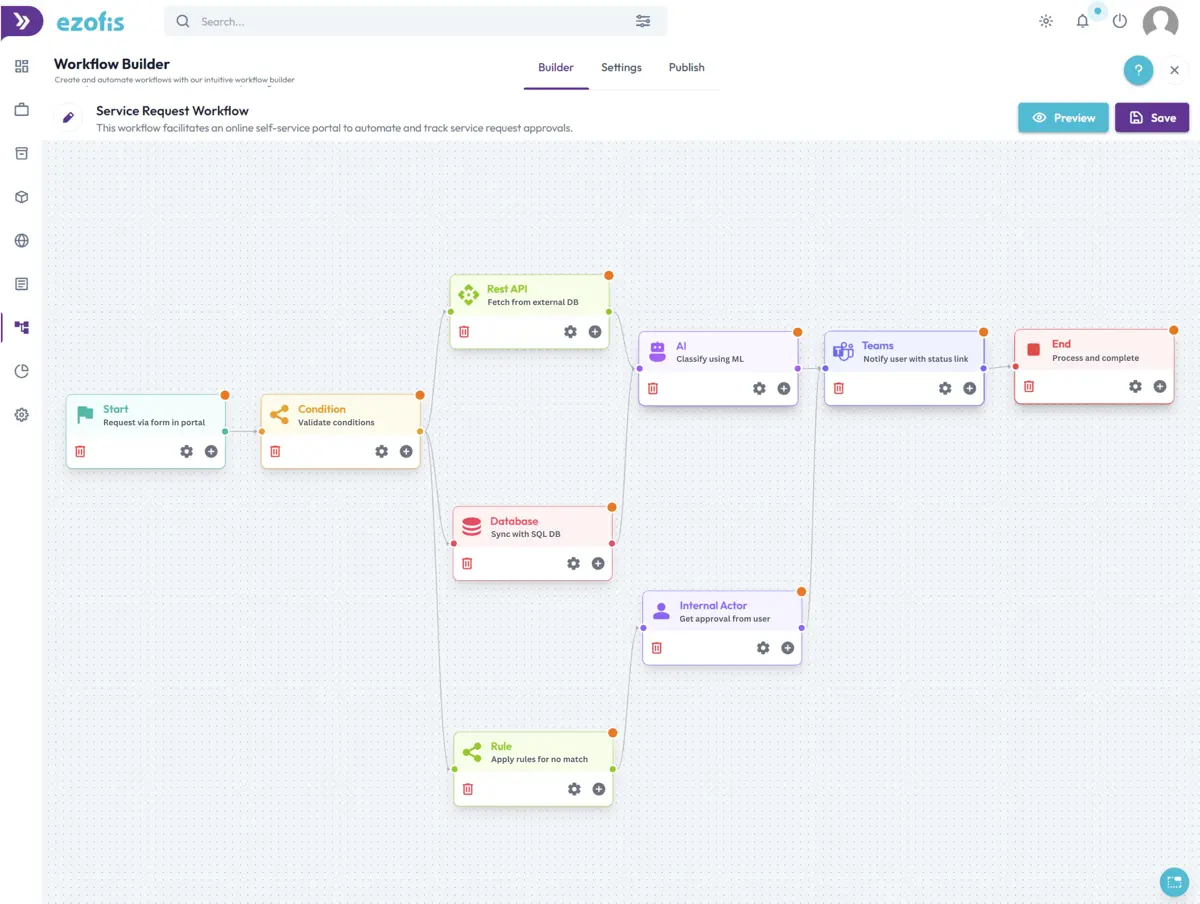Click the orange status dot on End node
The height and width of the screenshot is (904, 1200).
click(x=1174, y=330)
